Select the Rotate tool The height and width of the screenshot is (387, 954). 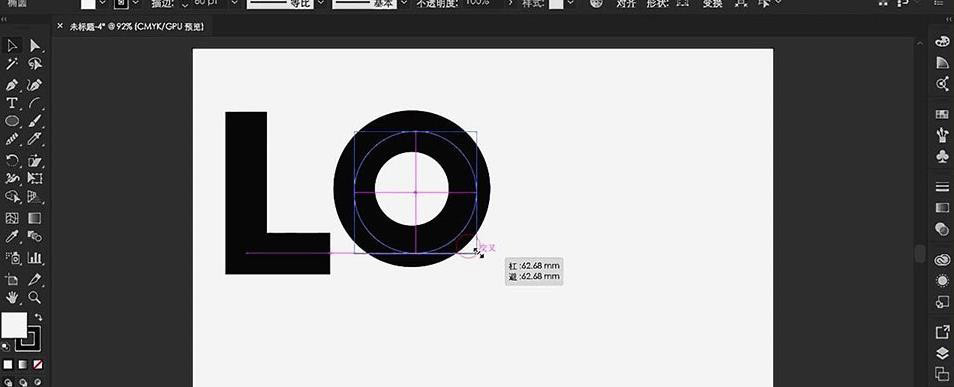click(x=12, y=160)
